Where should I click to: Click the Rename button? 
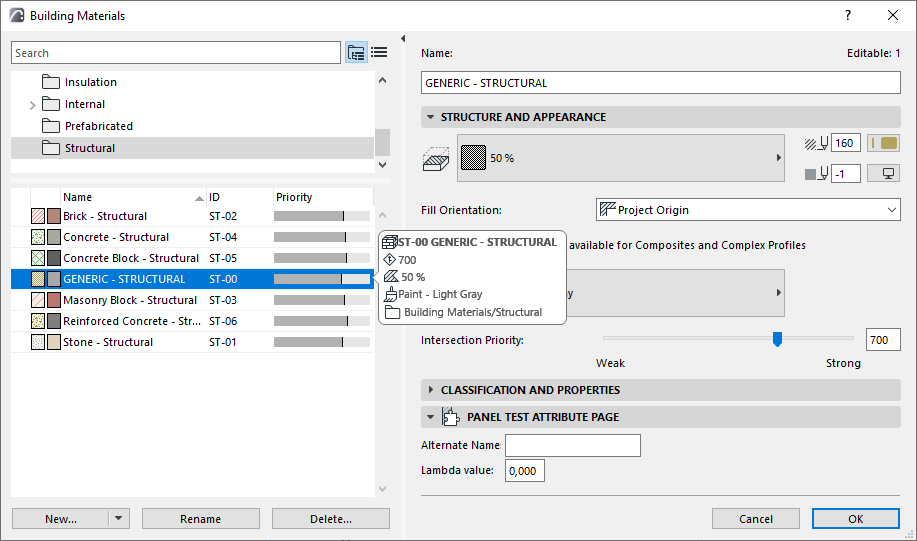coord(200,519)
